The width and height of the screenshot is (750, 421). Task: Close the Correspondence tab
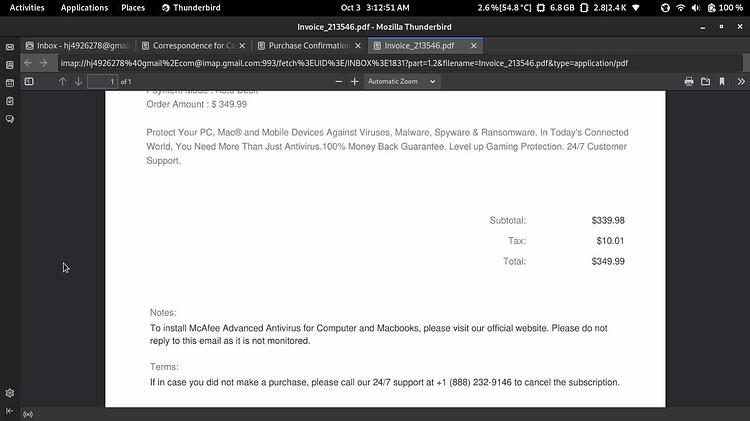click(x=242, y=46)
